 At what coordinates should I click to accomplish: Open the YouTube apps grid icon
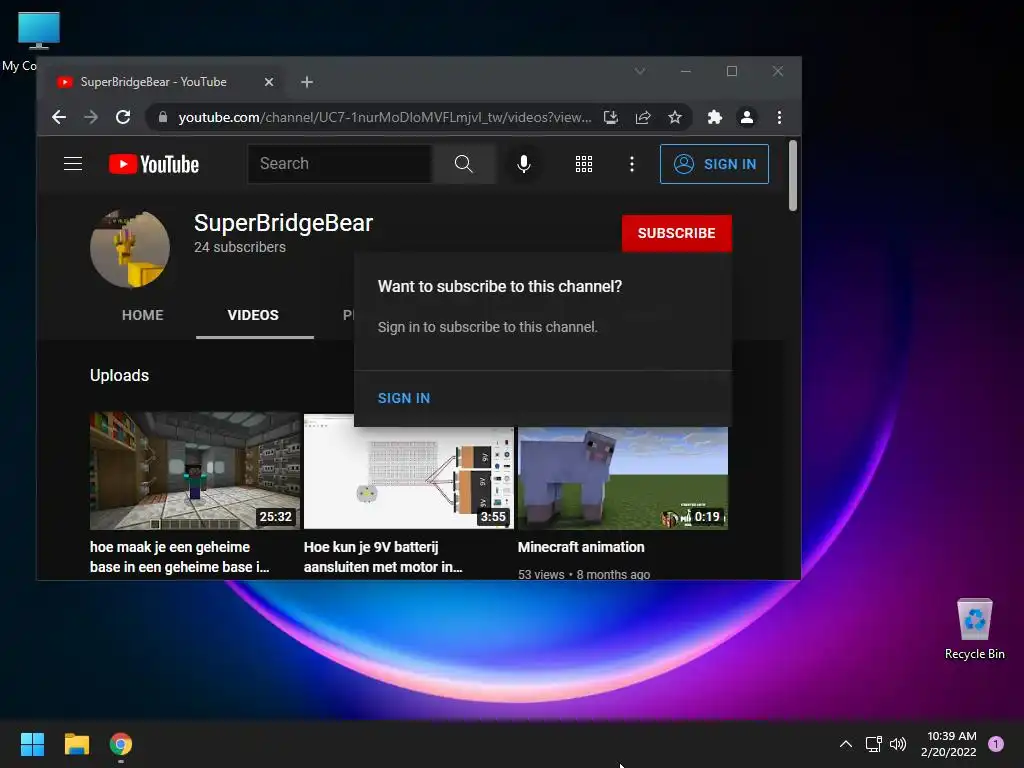584,164
